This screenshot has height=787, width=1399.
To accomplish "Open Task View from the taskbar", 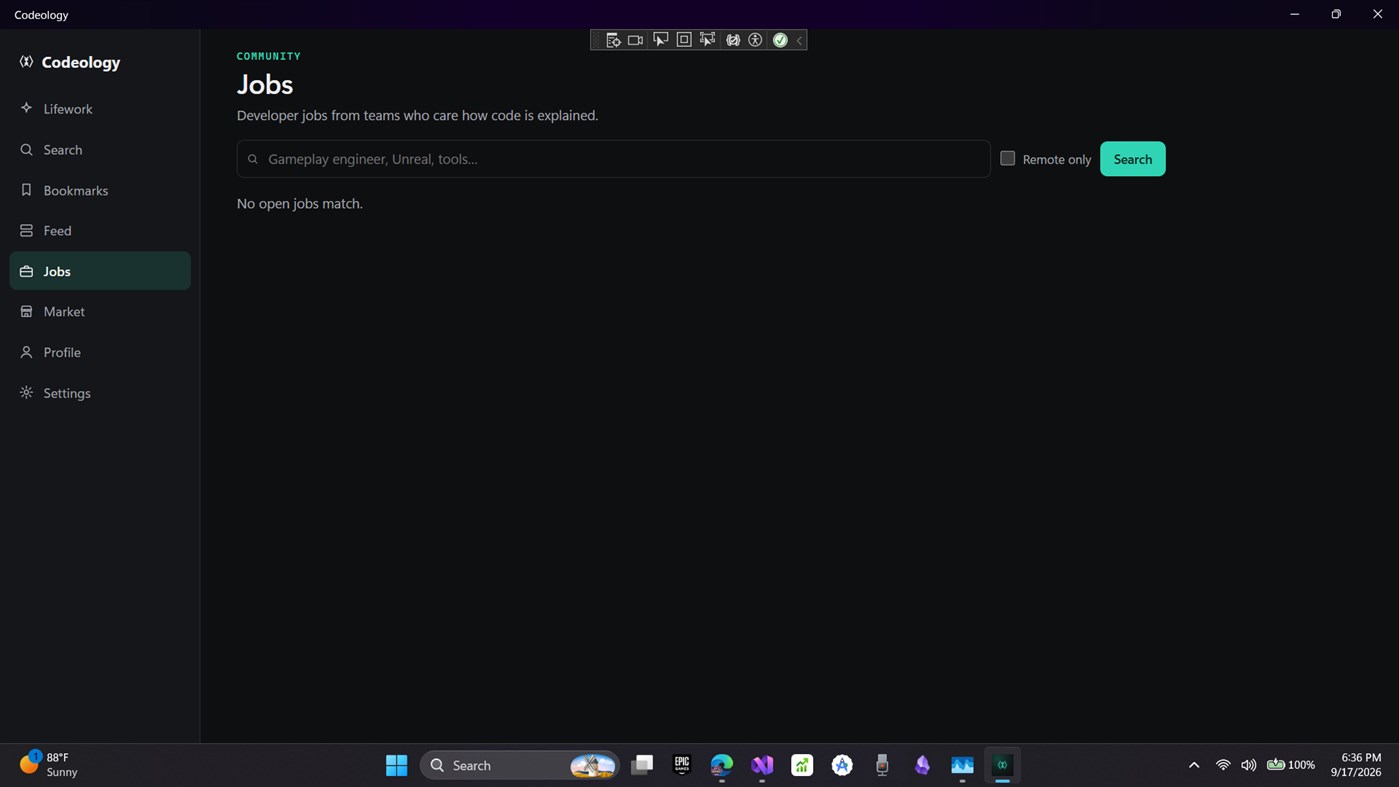I will 642,765.
